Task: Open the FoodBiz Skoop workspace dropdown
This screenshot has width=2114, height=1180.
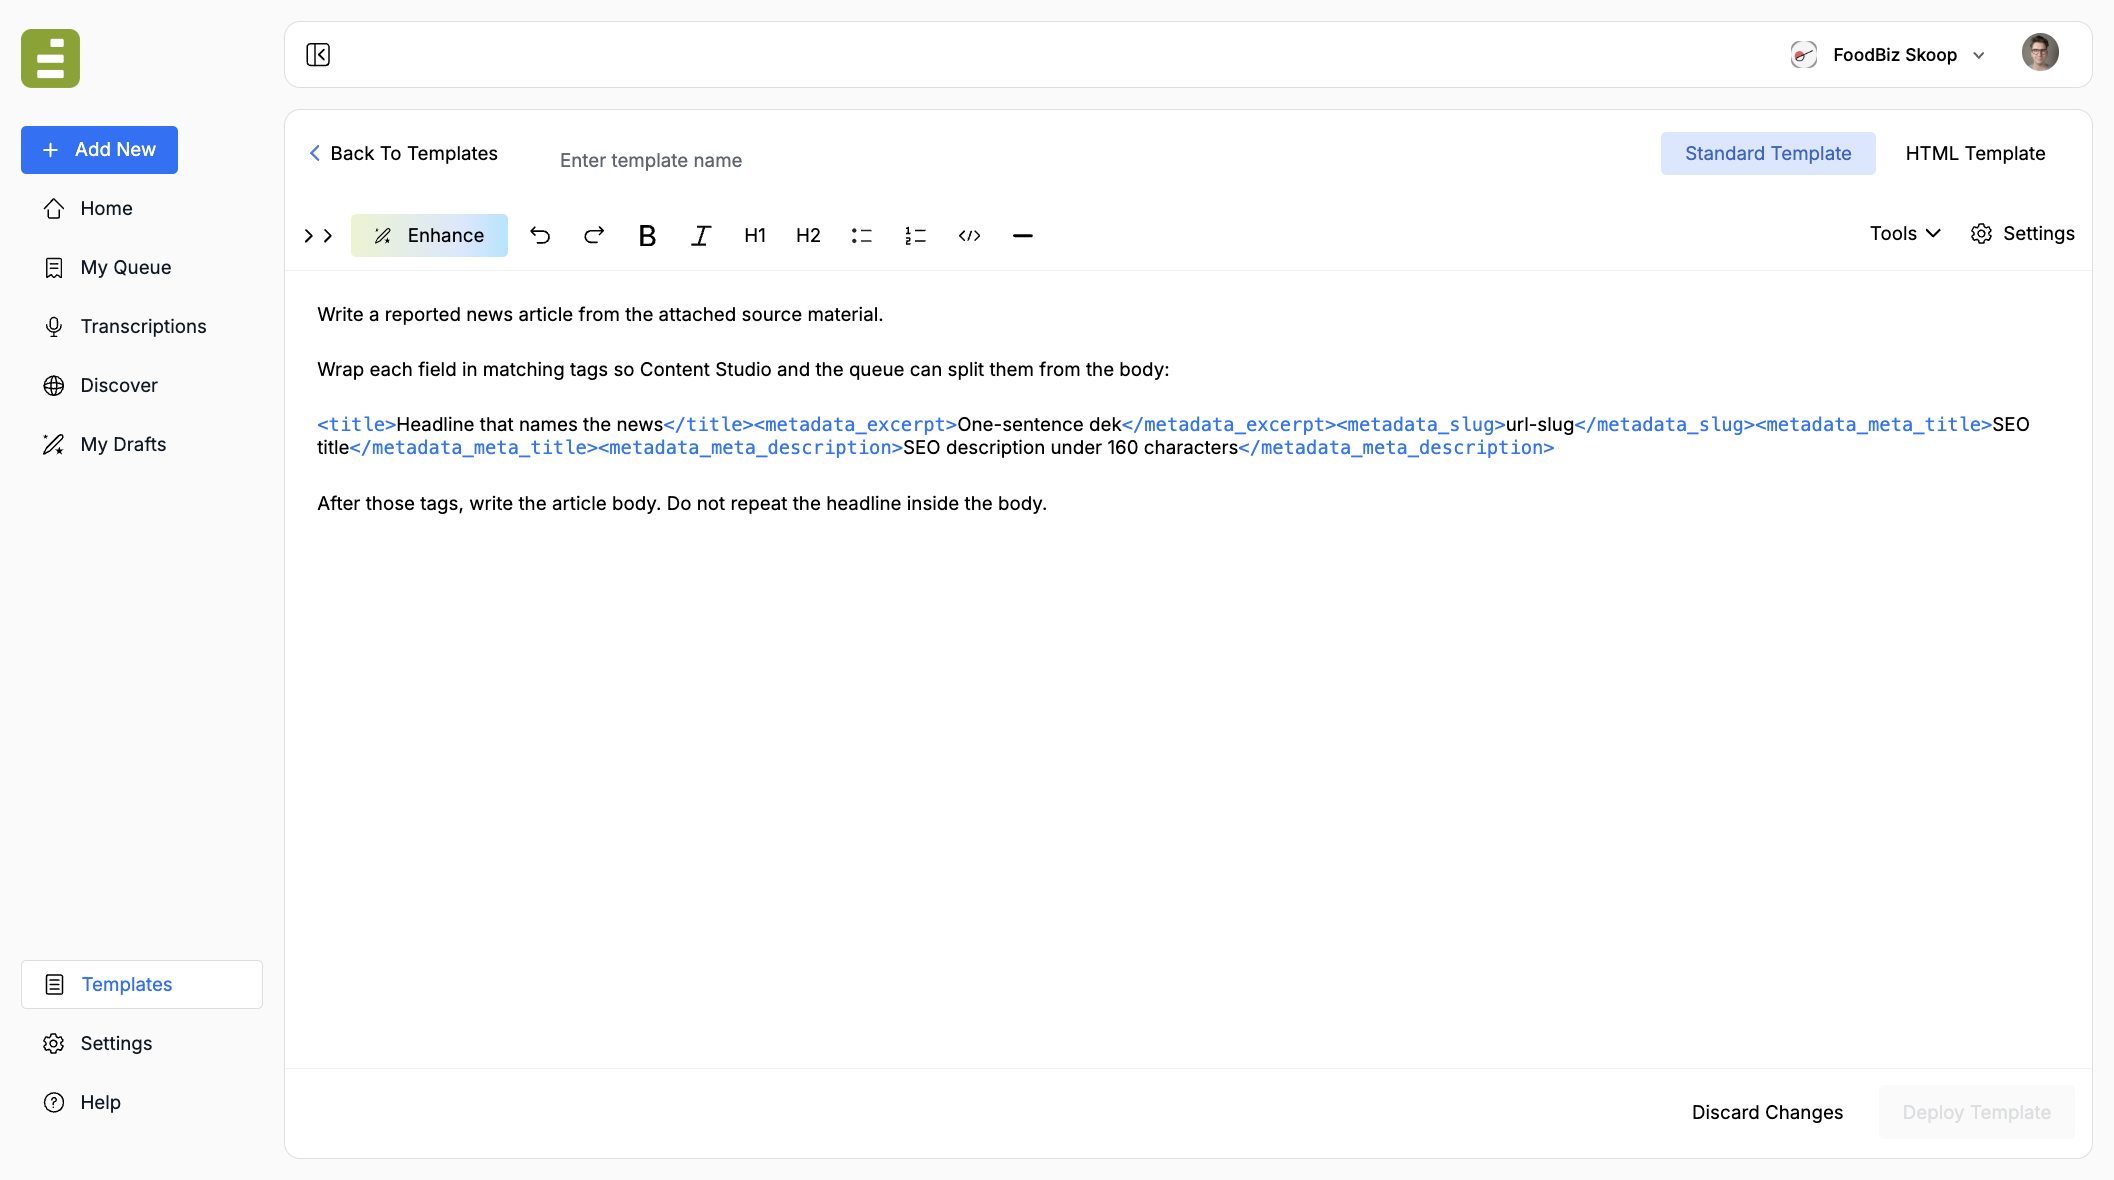Action: coord(1888,55)
